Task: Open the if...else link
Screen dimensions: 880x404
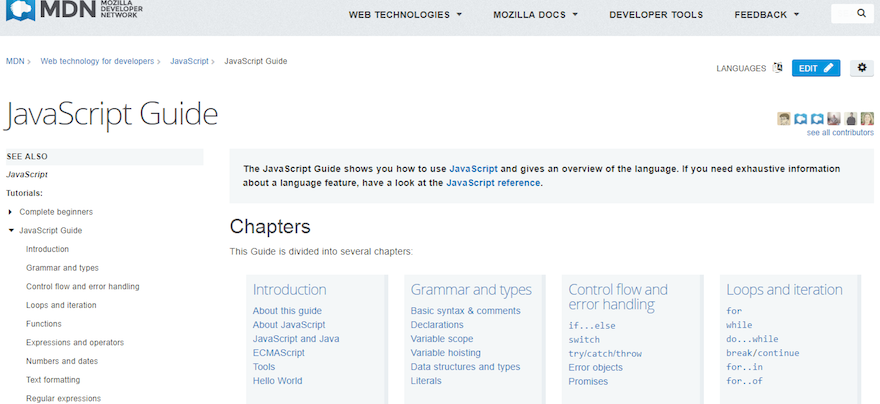Action: tap(592, 325)
